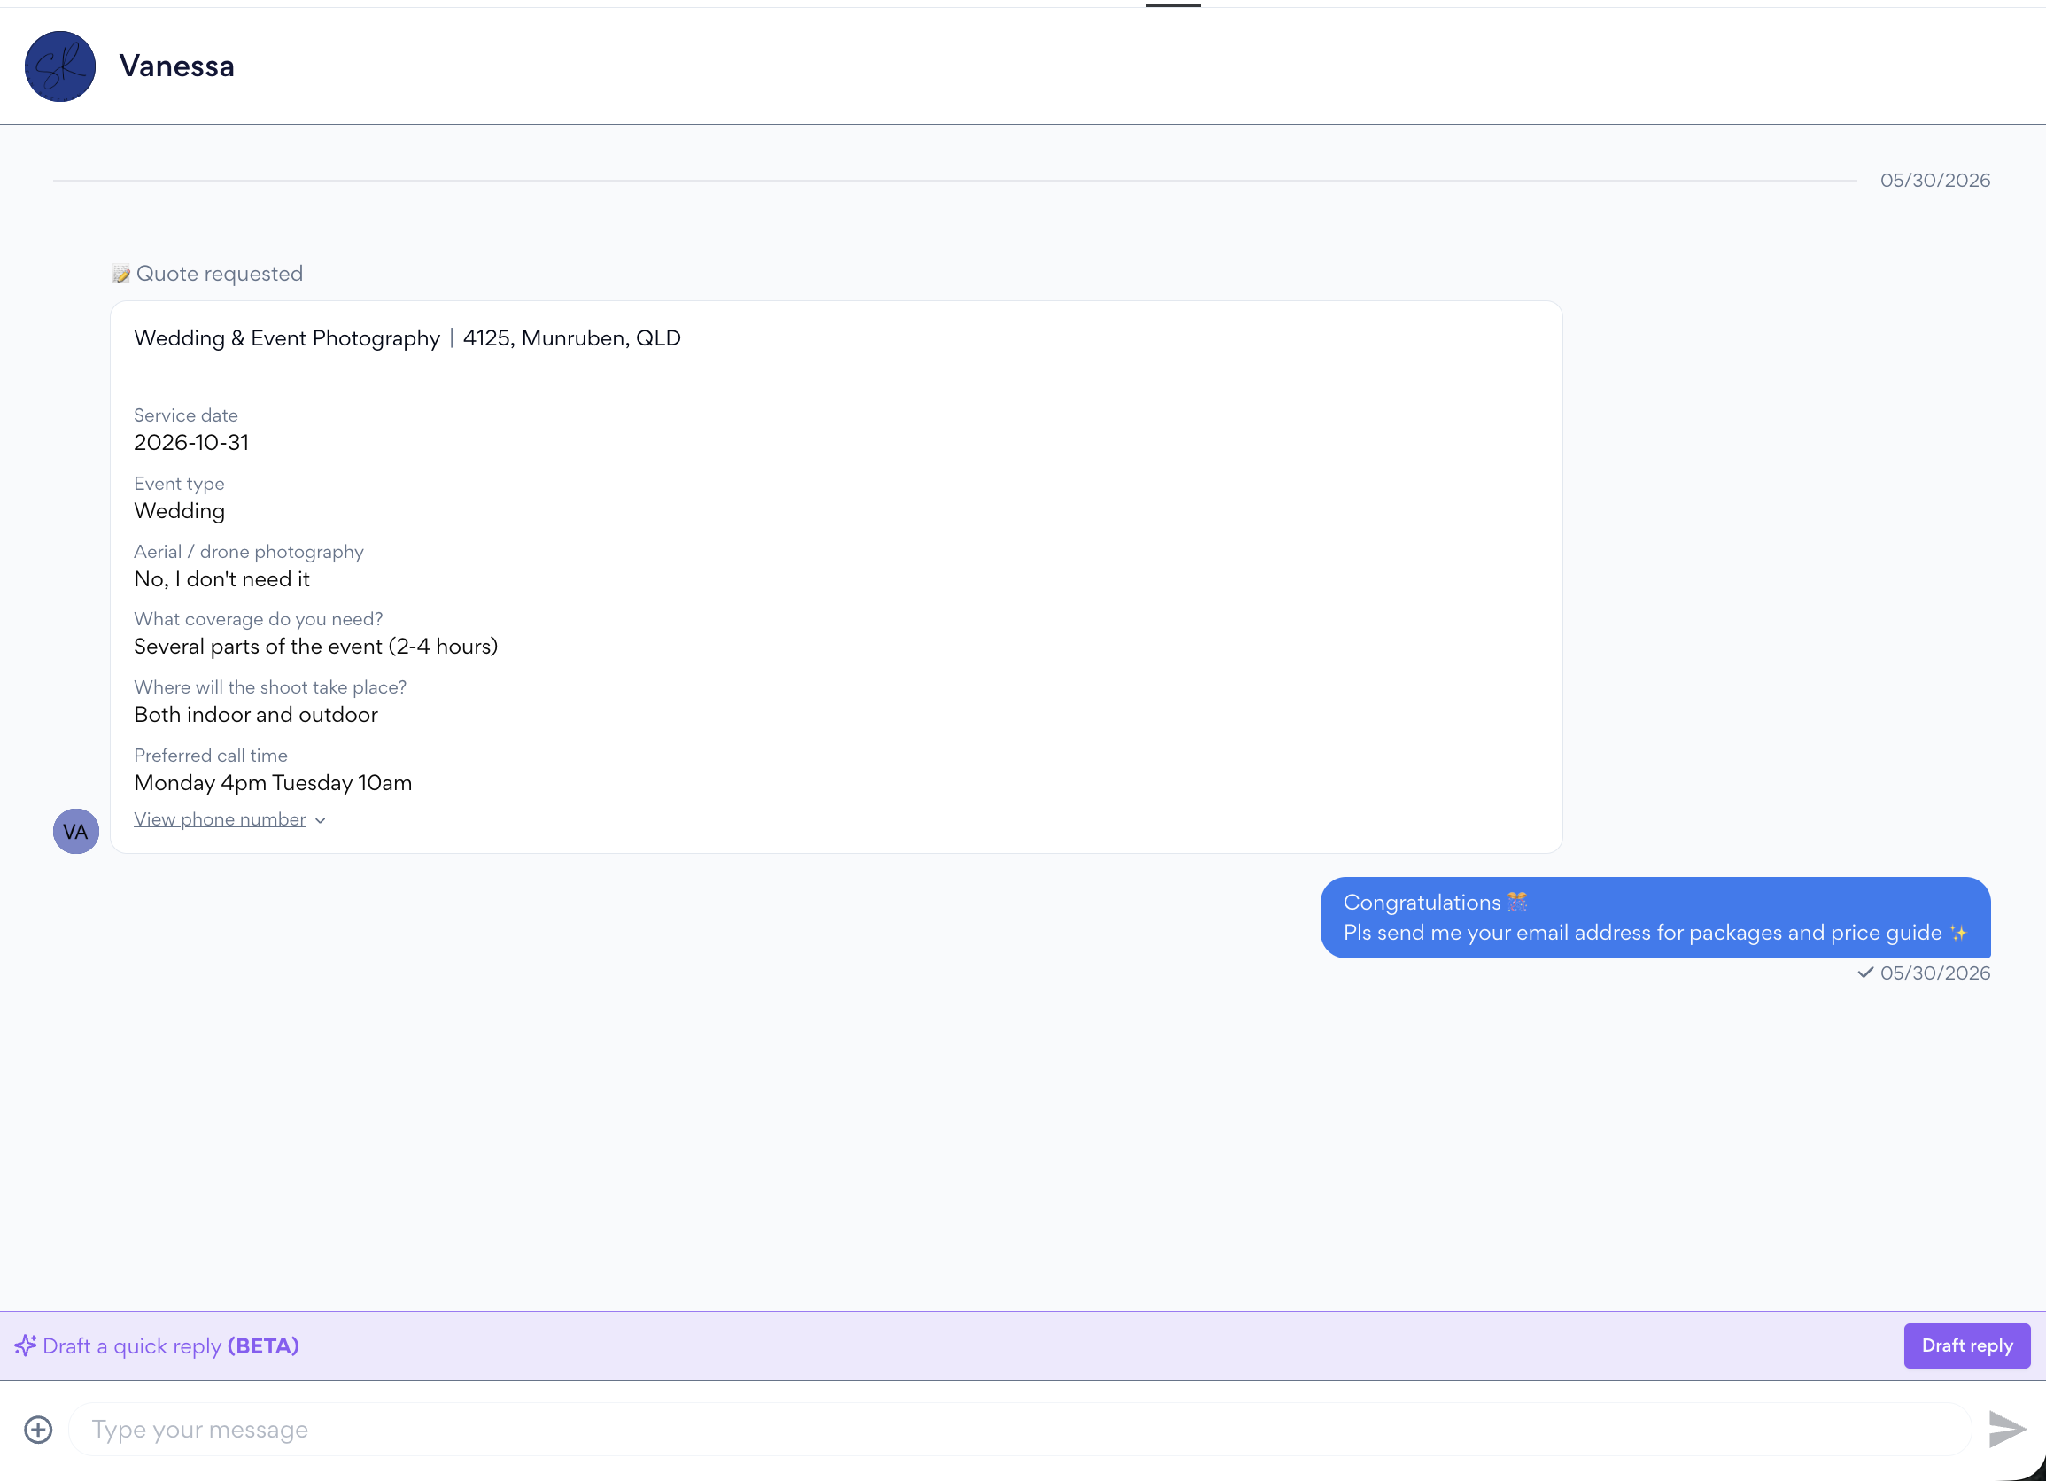Click the Vanessa profile avatar
The image size is (2046, 1481).
coord(60,66)
